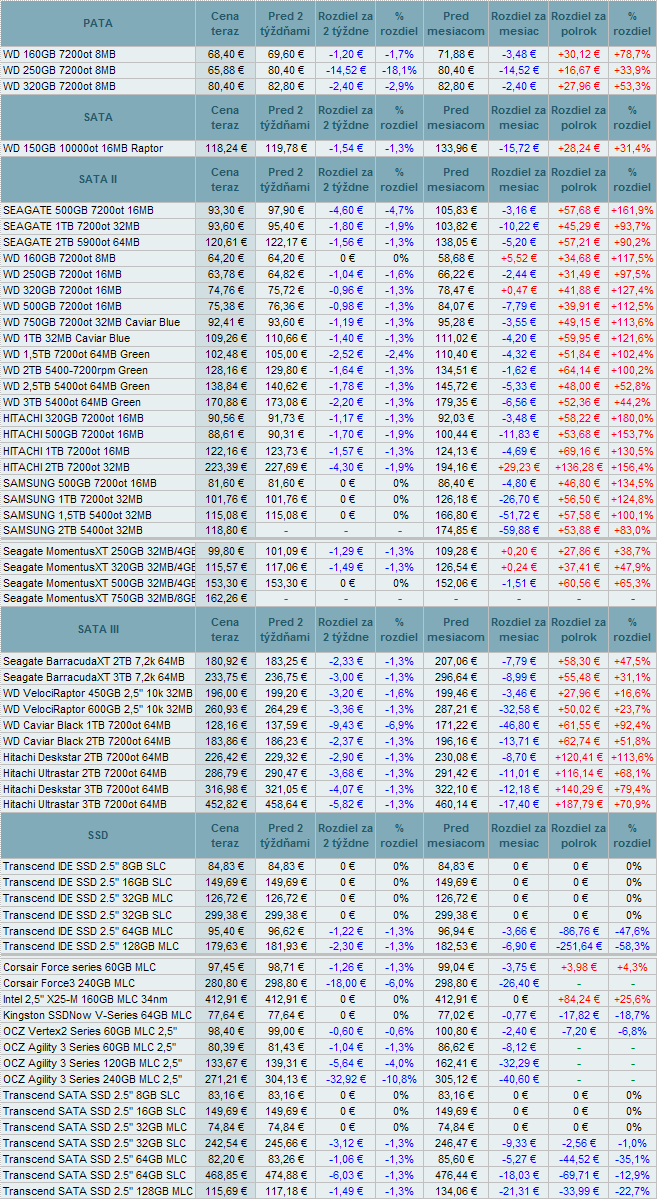Viewport: 657px width, 1199px height.
Task: Select Seagate BarracudaXT 2TB 7,2k 64MB
Action: [x=94, y=661]
